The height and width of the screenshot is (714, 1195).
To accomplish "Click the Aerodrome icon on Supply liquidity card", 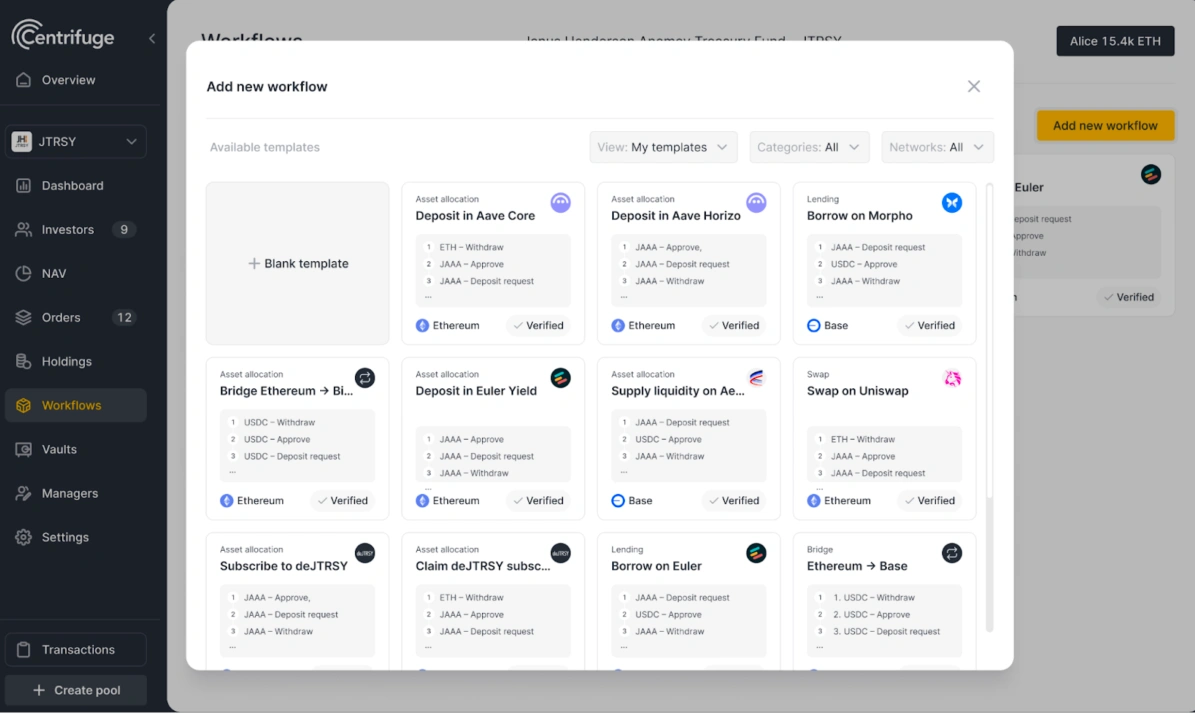I will pyautogui.click(x=756, y=378).
